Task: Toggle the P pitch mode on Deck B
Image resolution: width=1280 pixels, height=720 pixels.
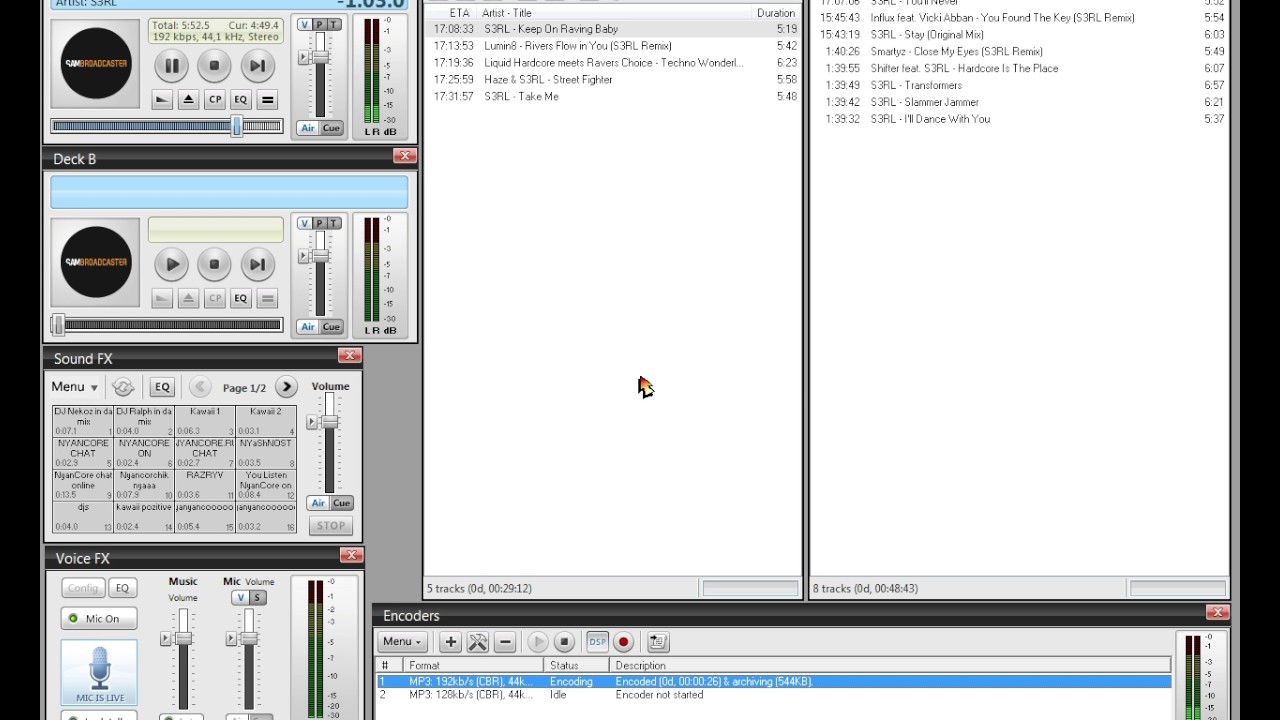Action: pyautogui.click(x=320, y=223)
